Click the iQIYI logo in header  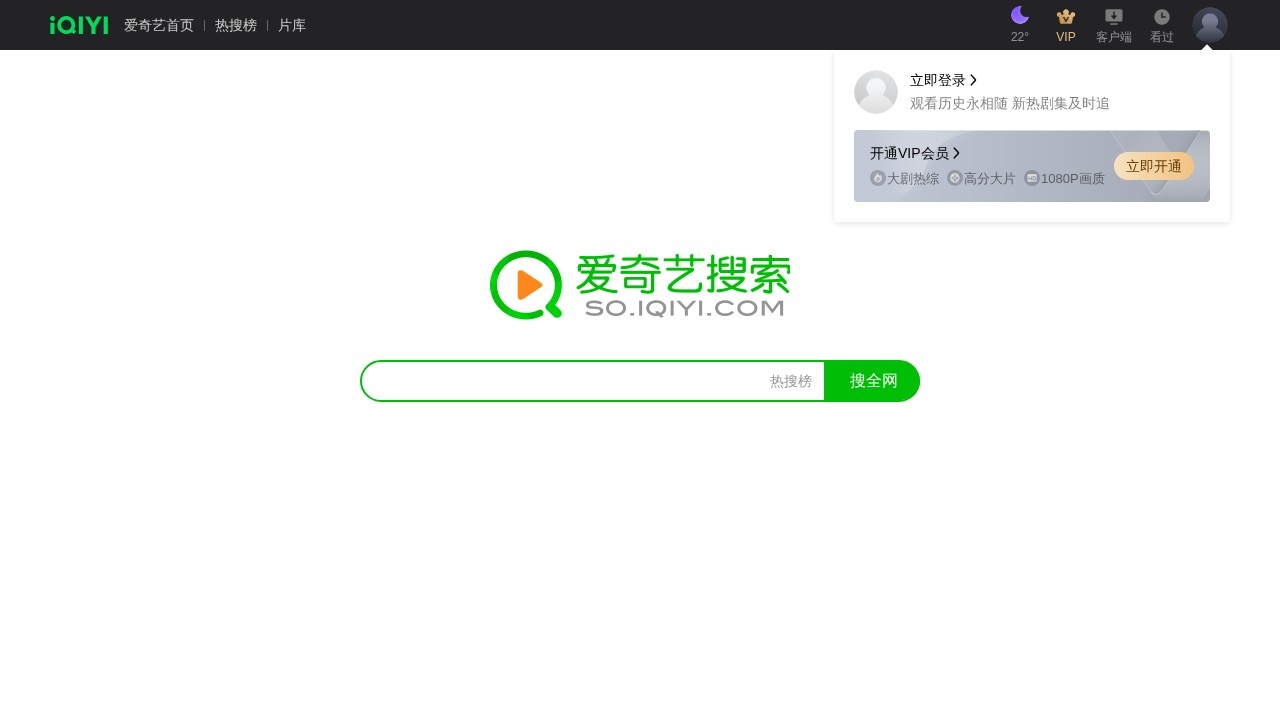pyautogui.click(x=79, y=25)
